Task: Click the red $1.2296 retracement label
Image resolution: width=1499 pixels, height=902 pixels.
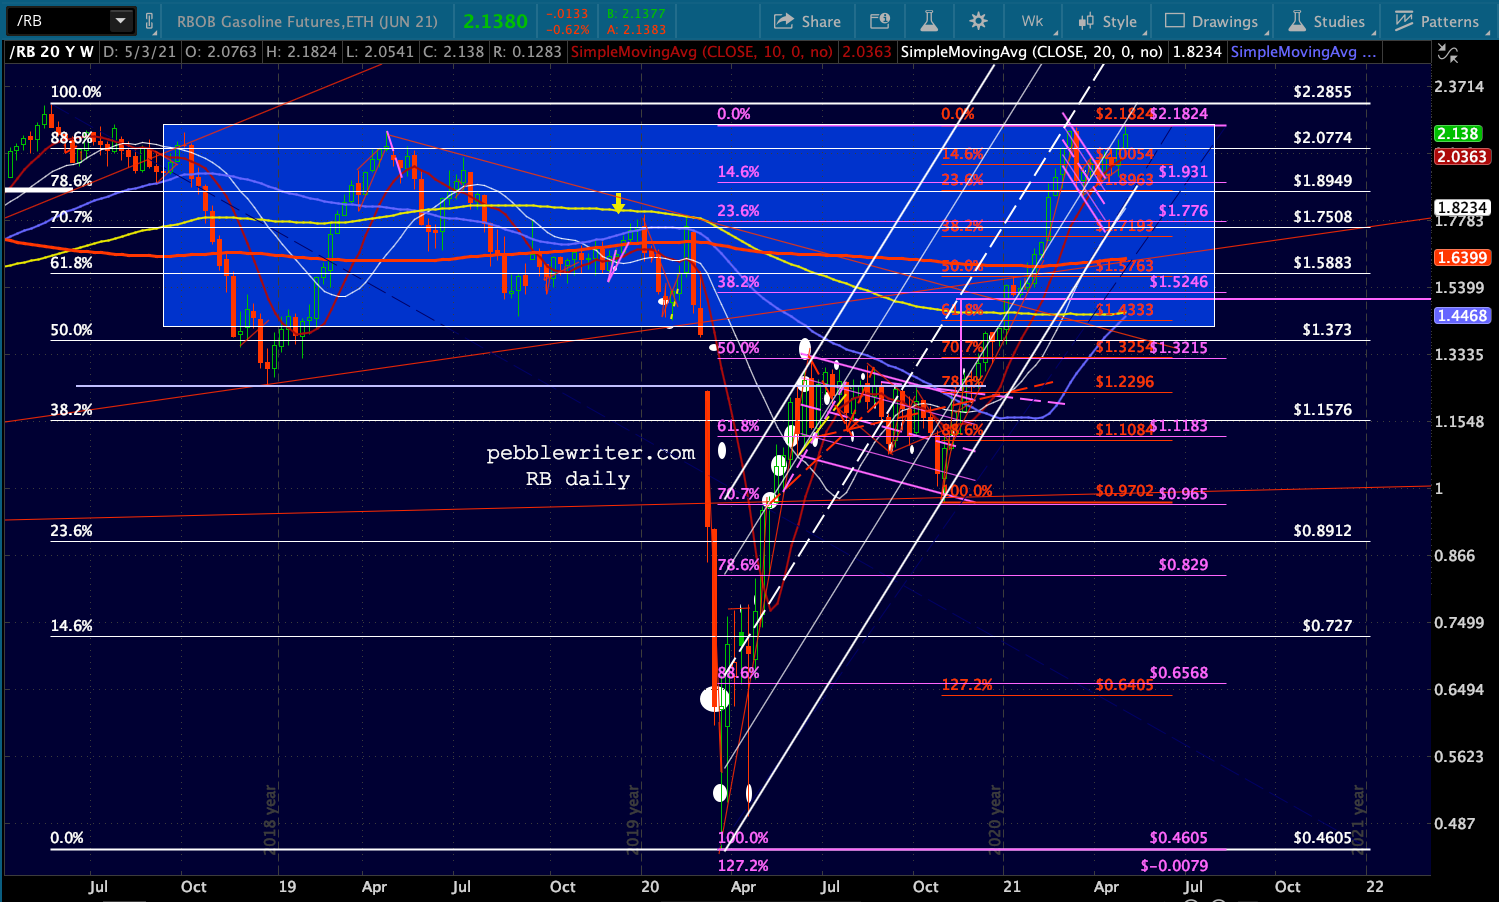Action: (1124, 382)
